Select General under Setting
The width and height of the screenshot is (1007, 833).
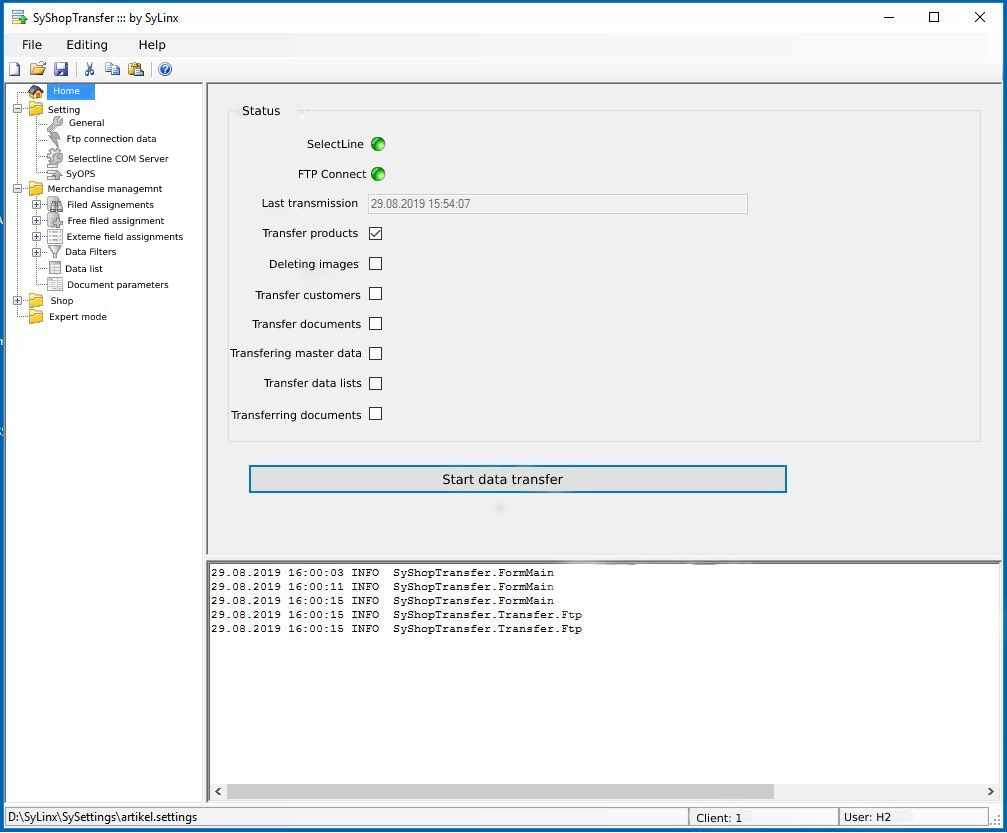87,123
